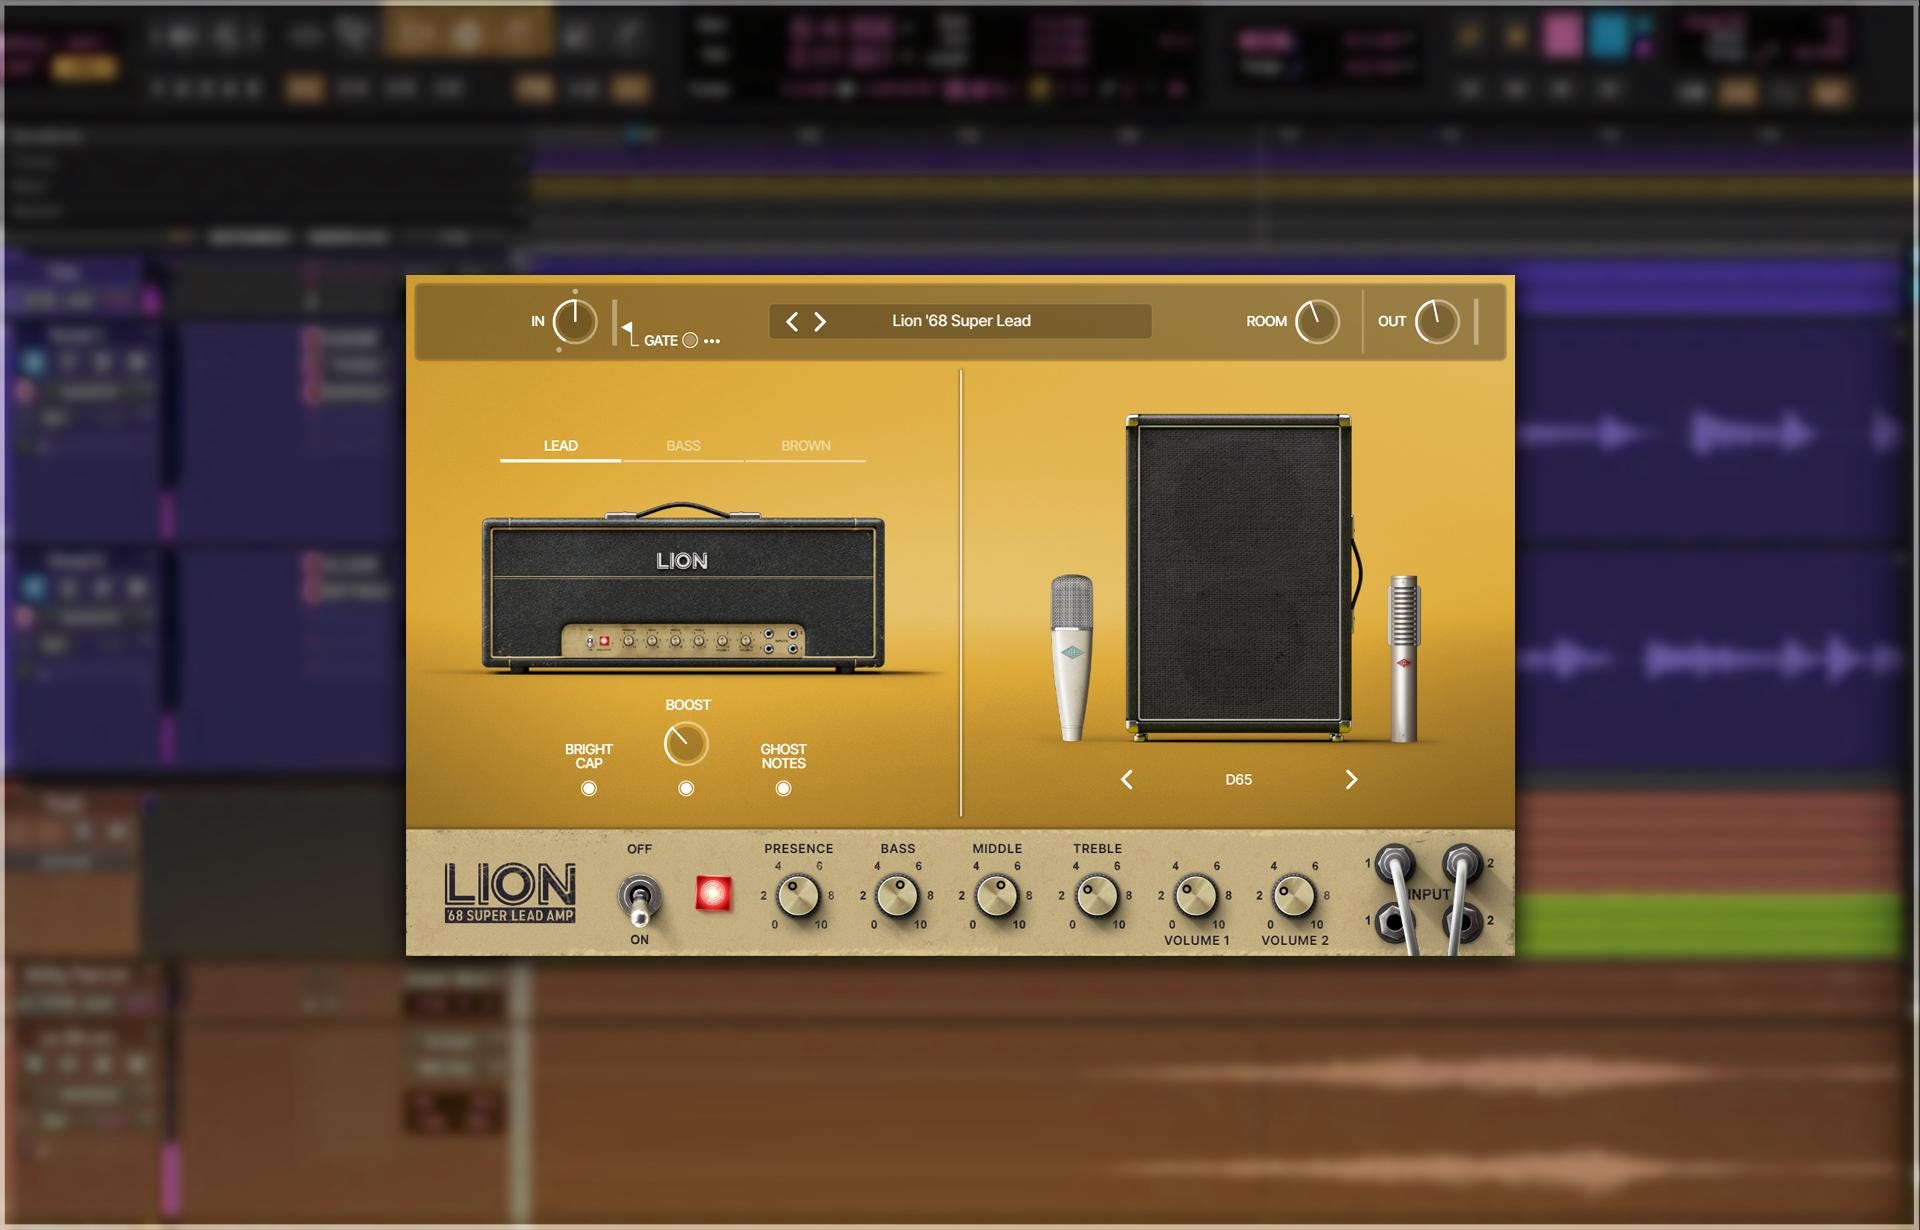Viewport: 1920px width, 1230px height.
Task: Go to next preset with right chevron
Action: pos(820,321)
